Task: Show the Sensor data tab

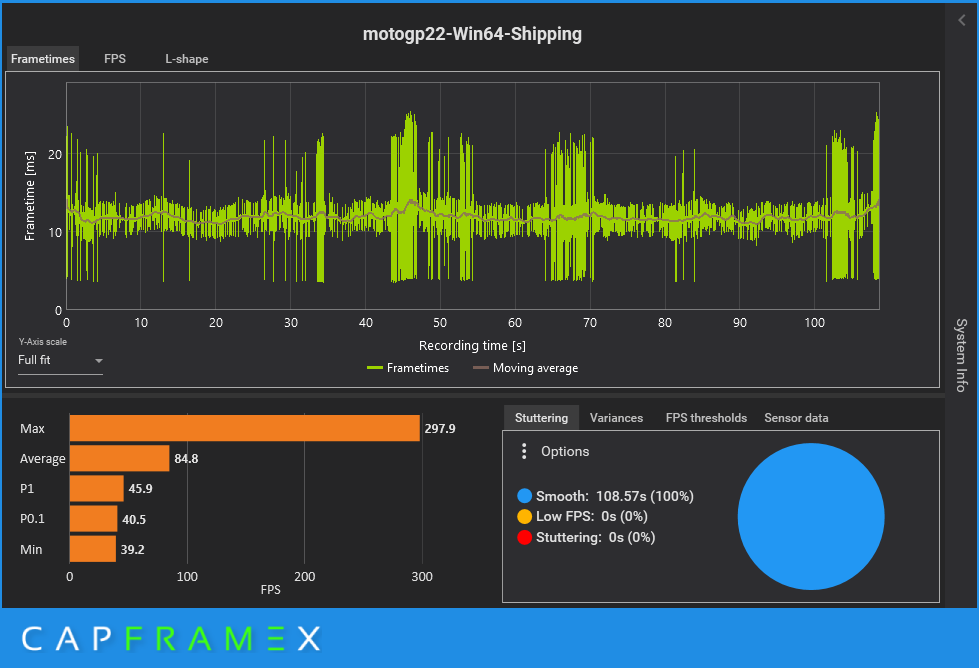Action: (x=796, y=418)
